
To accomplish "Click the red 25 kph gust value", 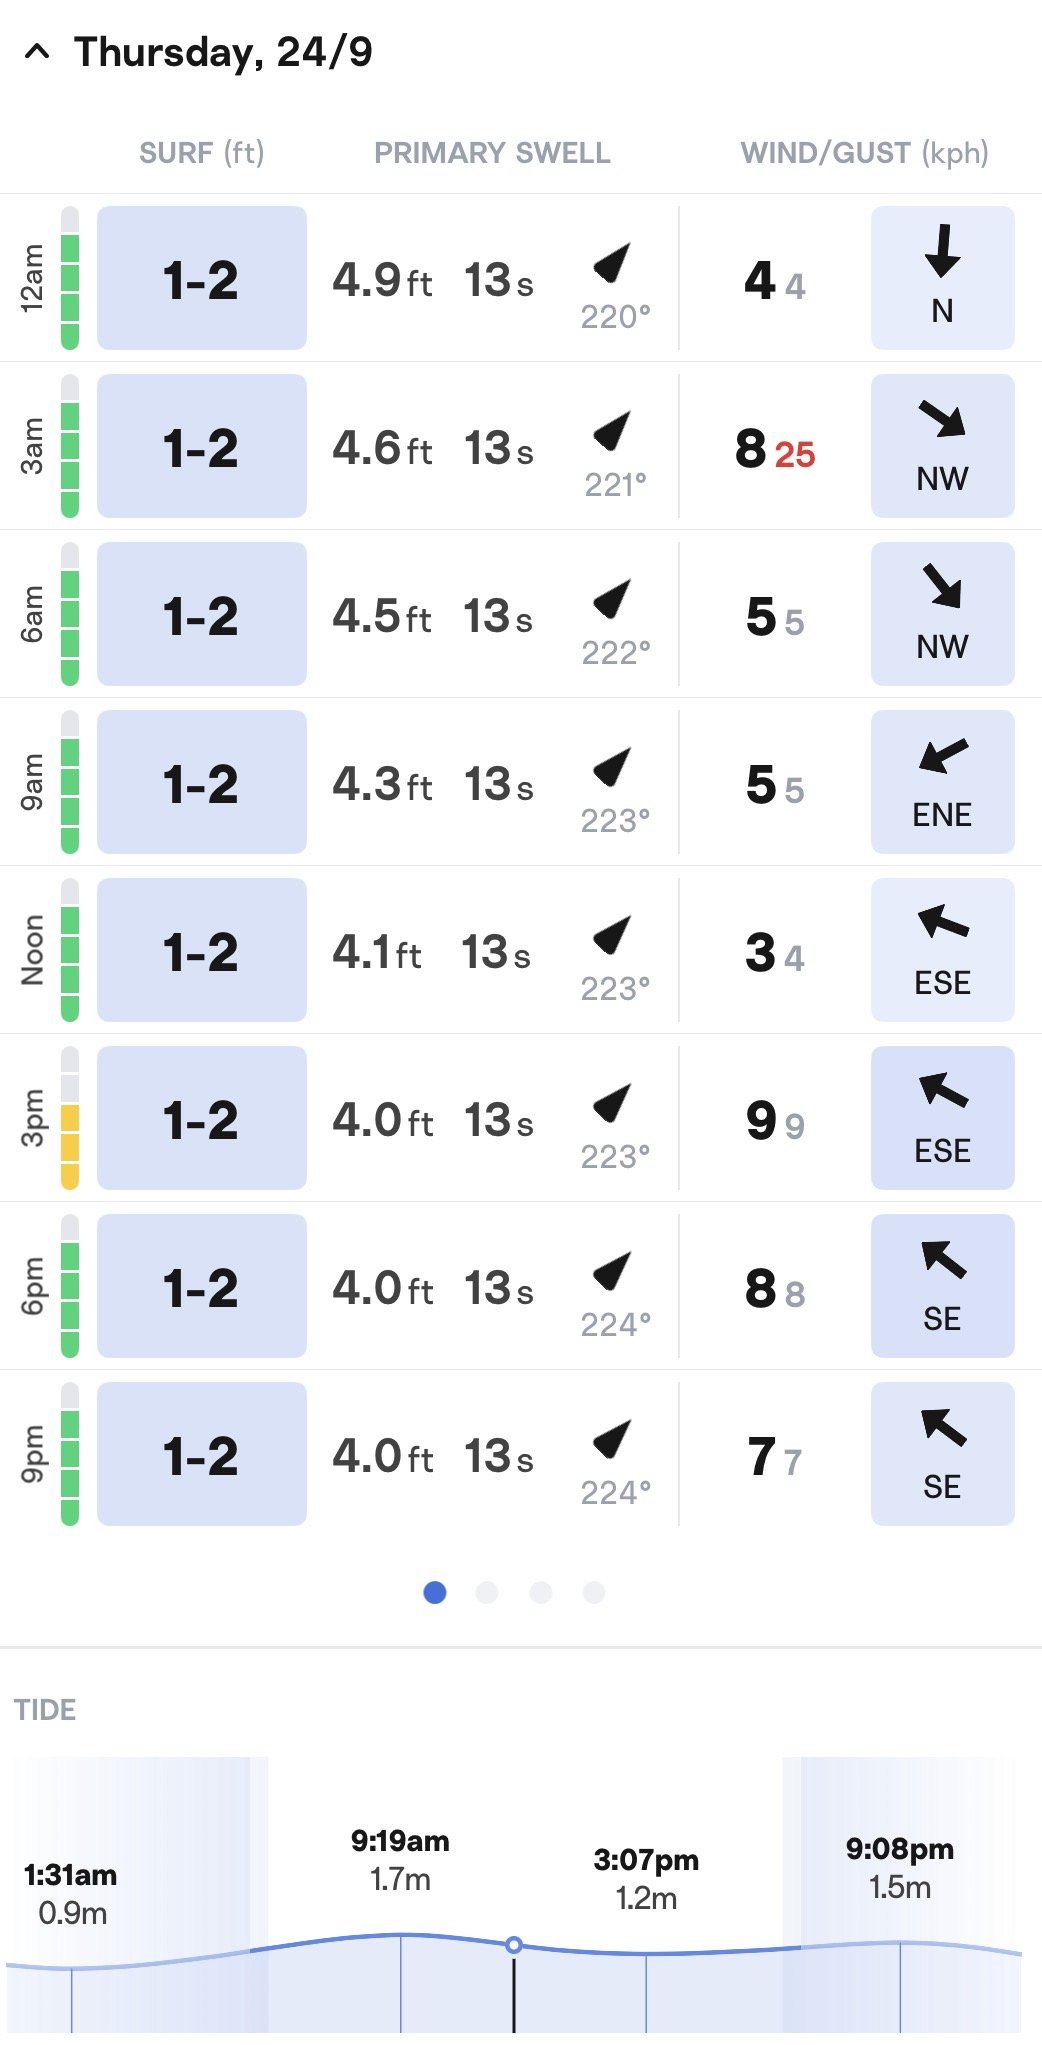I will (795, 455).
